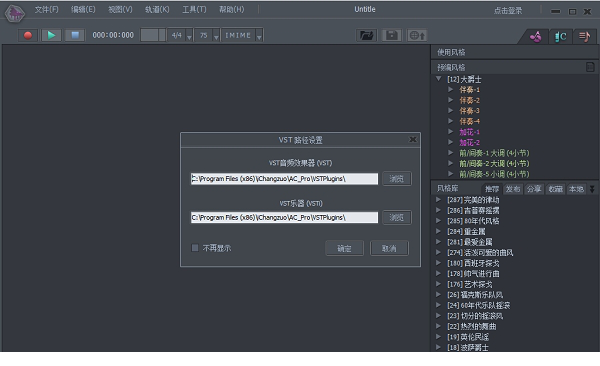Click the 点击登录 login link

coord(508,11)
